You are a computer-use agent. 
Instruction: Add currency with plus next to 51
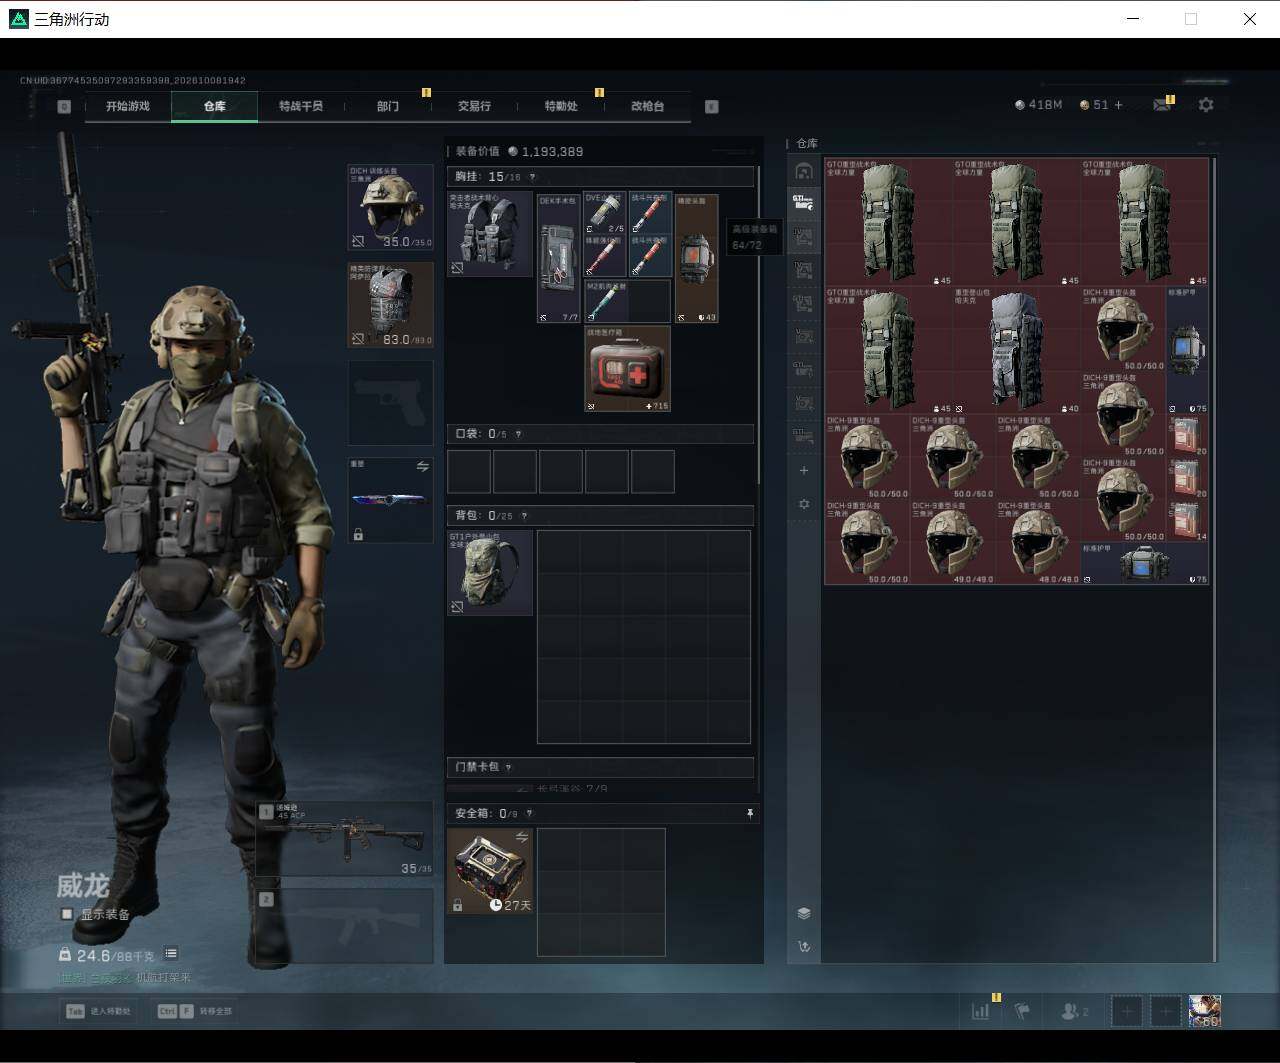pyautogui.click(x=1118, y=105)
